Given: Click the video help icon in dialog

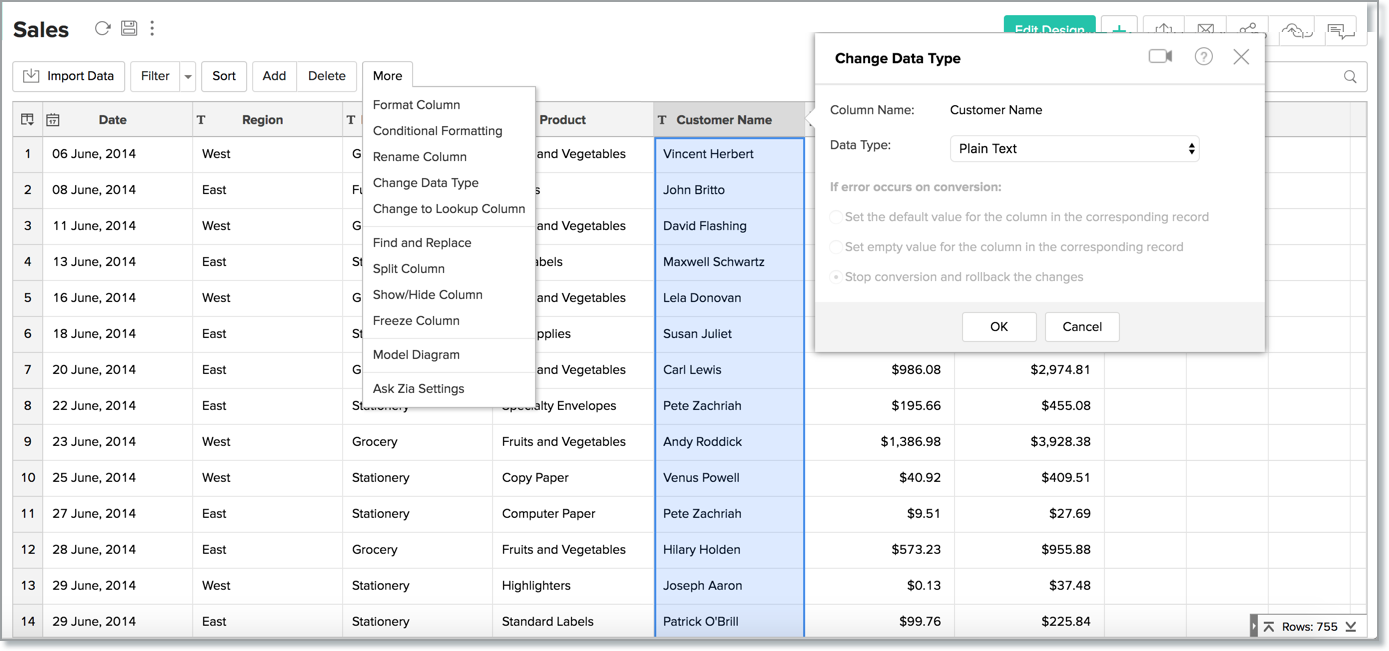Looking at the screenshot, I should [x=1160, y=57].
